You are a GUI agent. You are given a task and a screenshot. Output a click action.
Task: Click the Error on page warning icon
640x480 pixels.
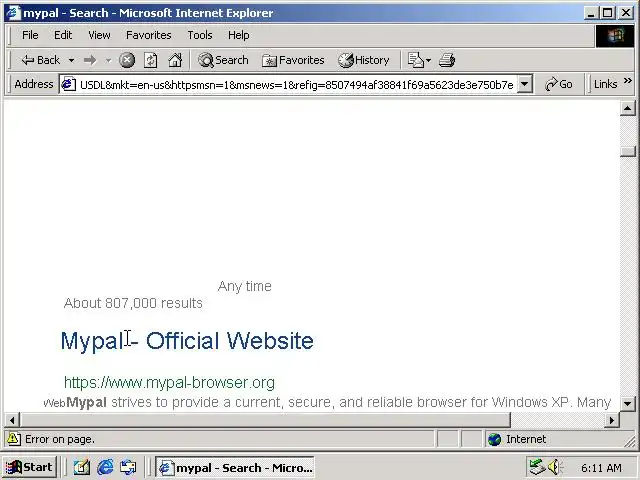(x=13, y=439)
